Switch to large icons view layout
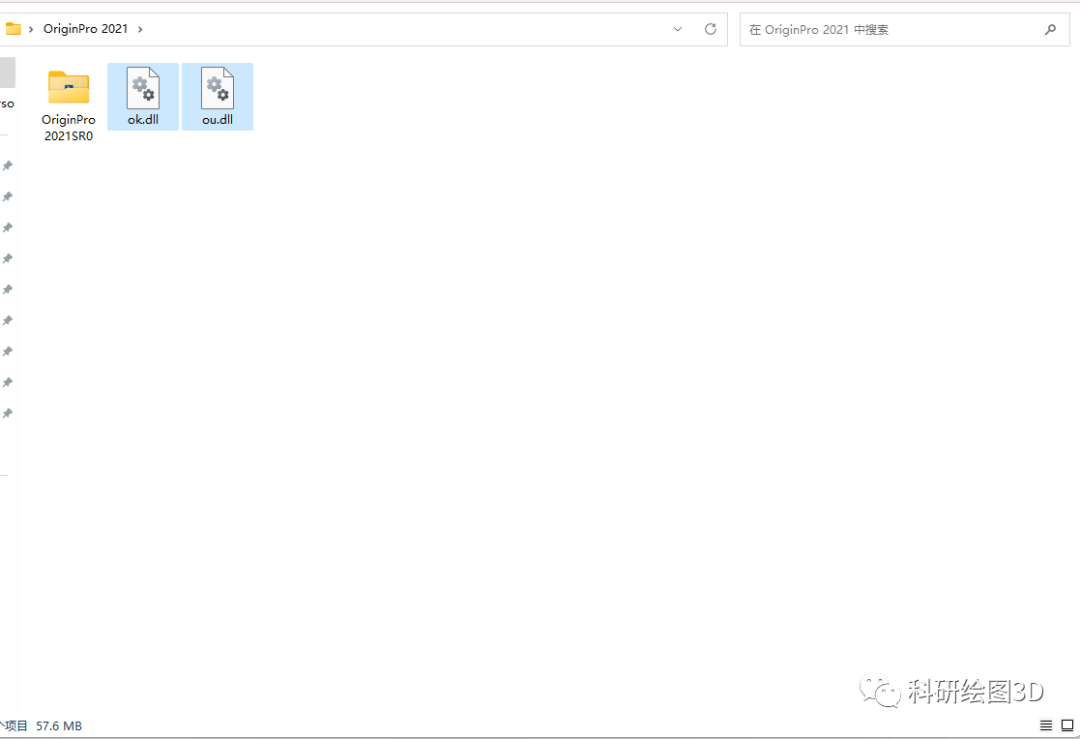Viewport: 1080px width, 739px height. (x=1067, y=725)
